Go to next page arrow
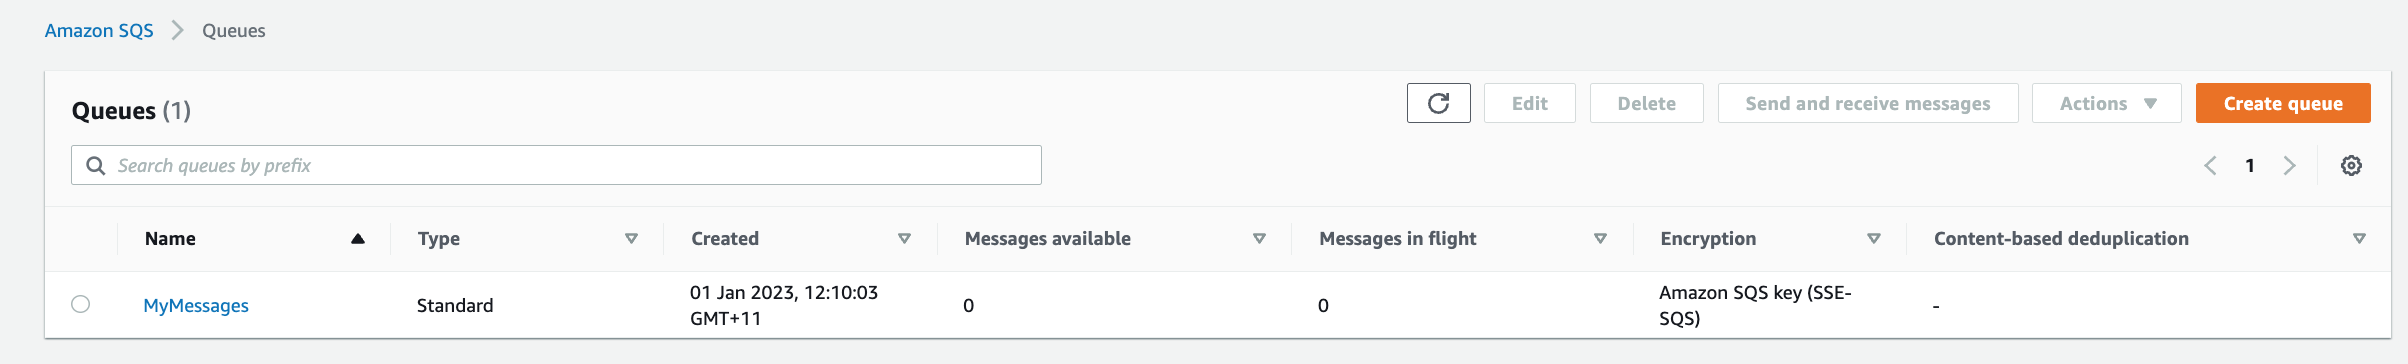This screenshot has width=2408, height=364. (2289, 166)
